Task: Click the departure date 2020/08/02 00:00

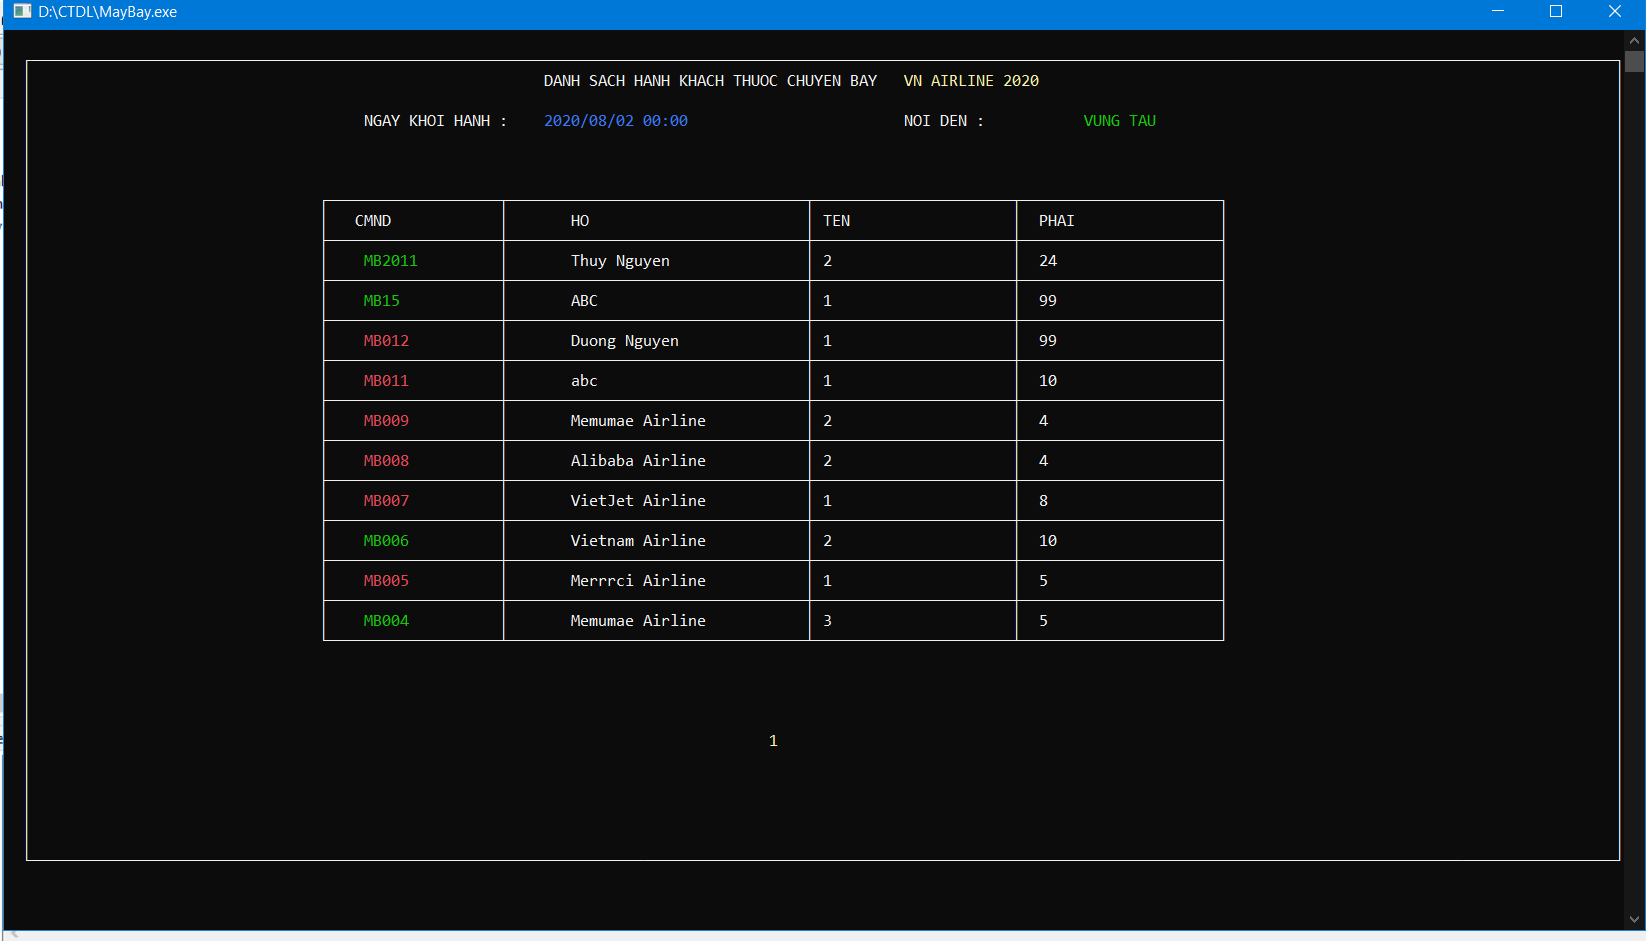Action: tap(616, 120)
